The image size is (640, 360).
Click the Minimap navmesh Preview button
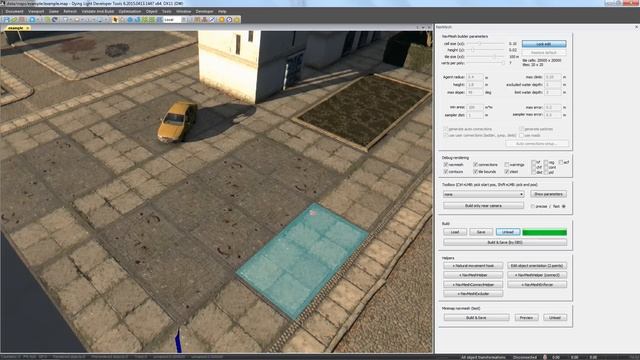(526, 317)
